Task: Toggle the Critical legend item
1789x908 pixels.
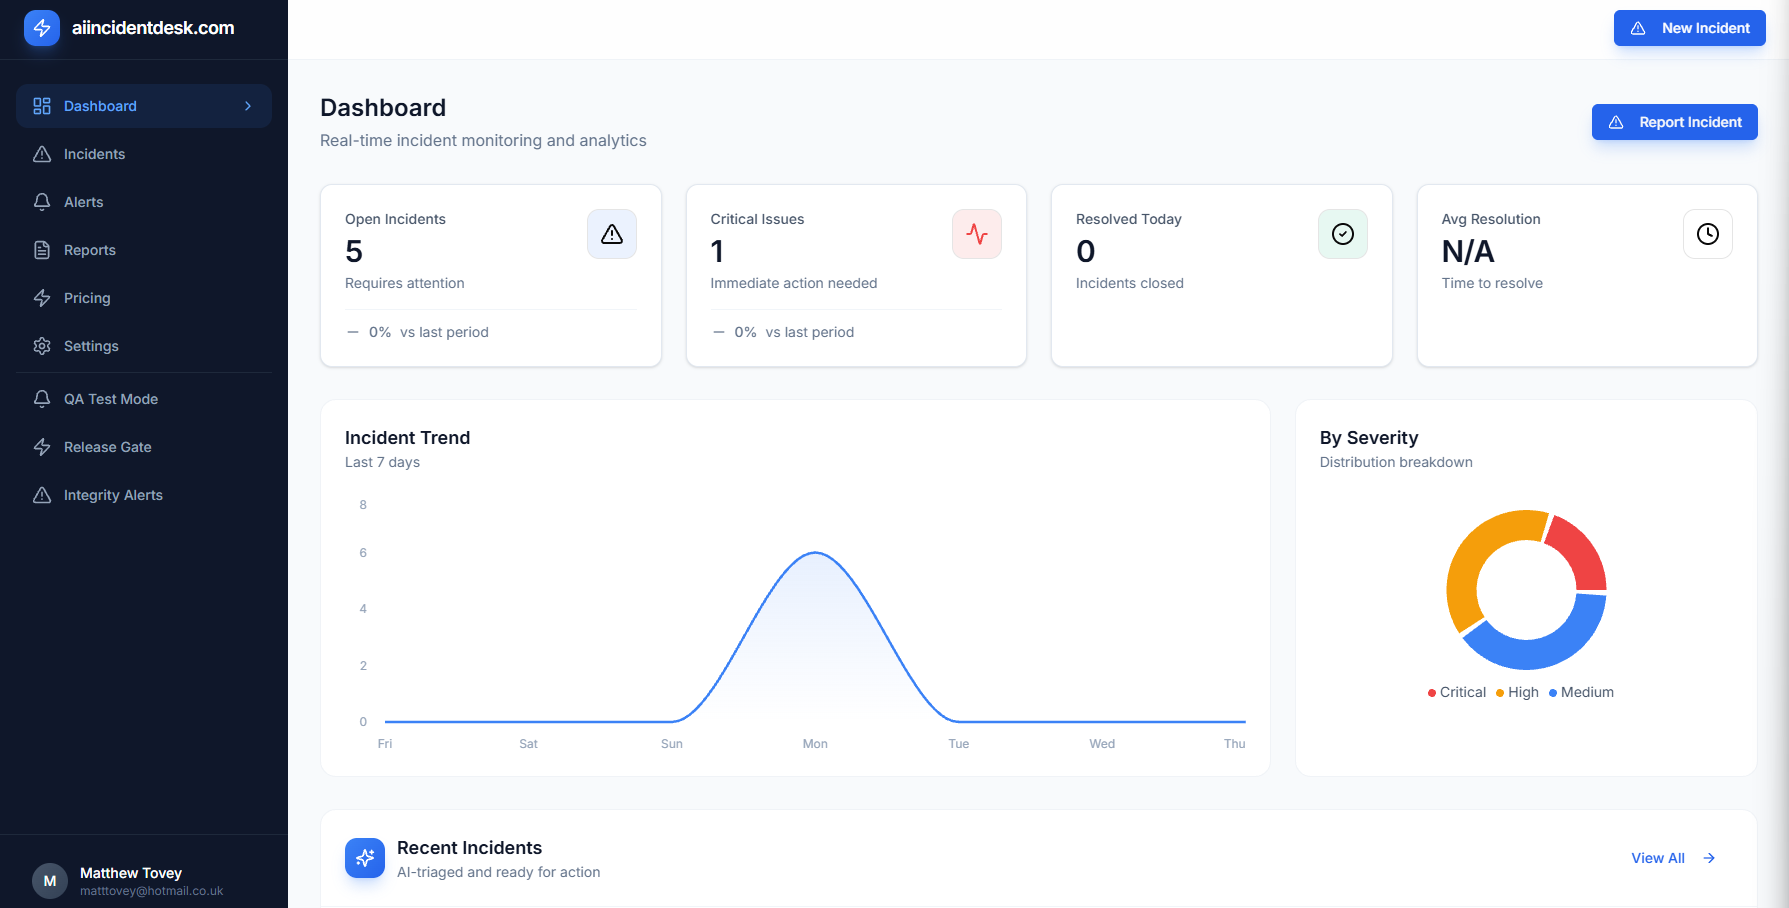Action: (1457, 692)
